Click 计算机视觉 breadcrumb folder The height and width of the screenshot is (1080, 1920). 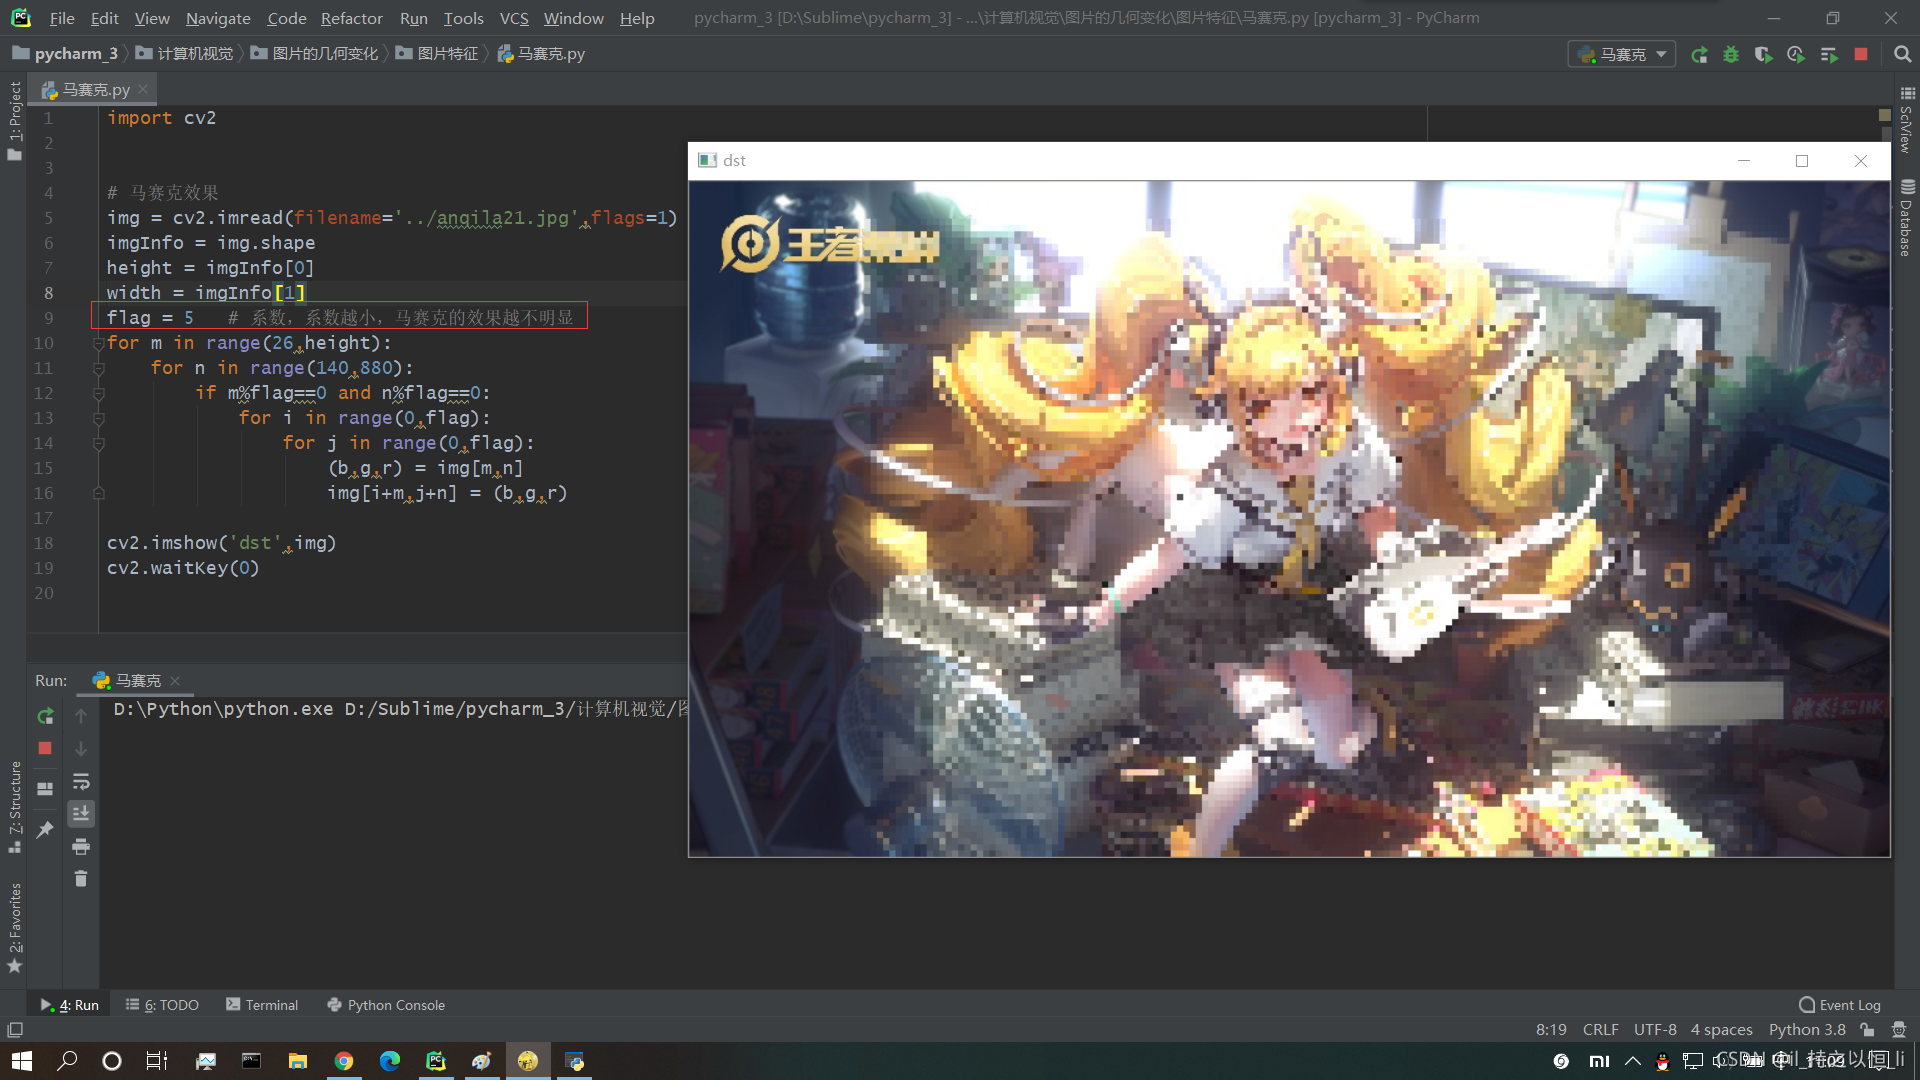[x=185, y=54]
